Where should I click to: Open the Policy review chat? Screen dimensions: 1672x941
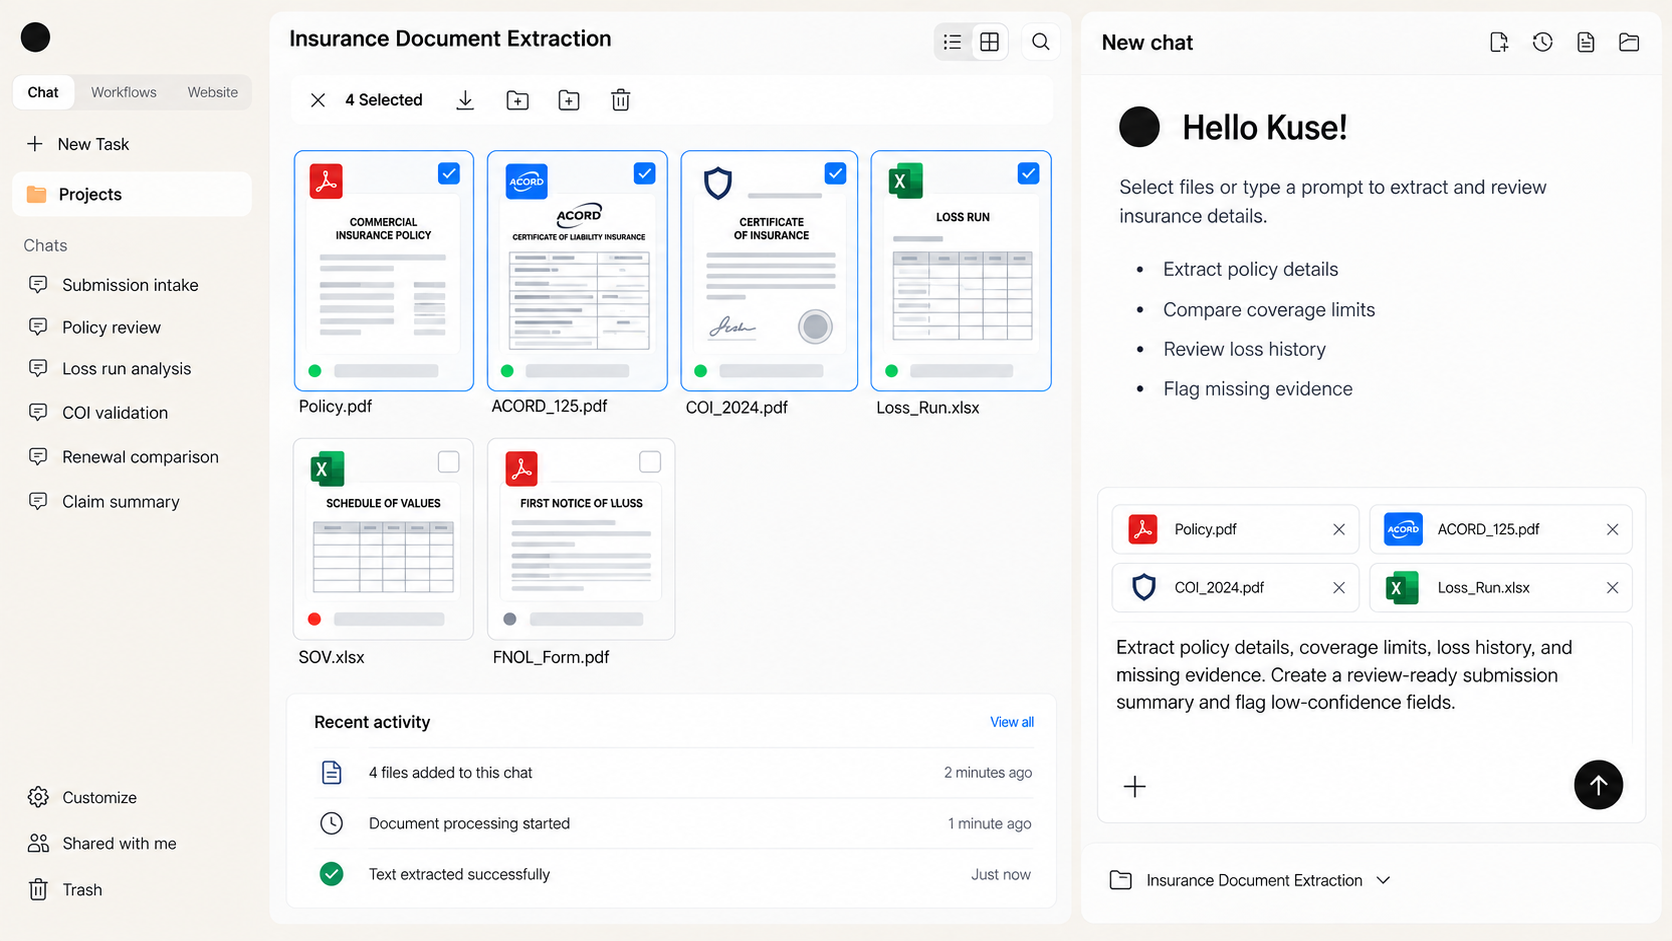(x=95, y=327)
